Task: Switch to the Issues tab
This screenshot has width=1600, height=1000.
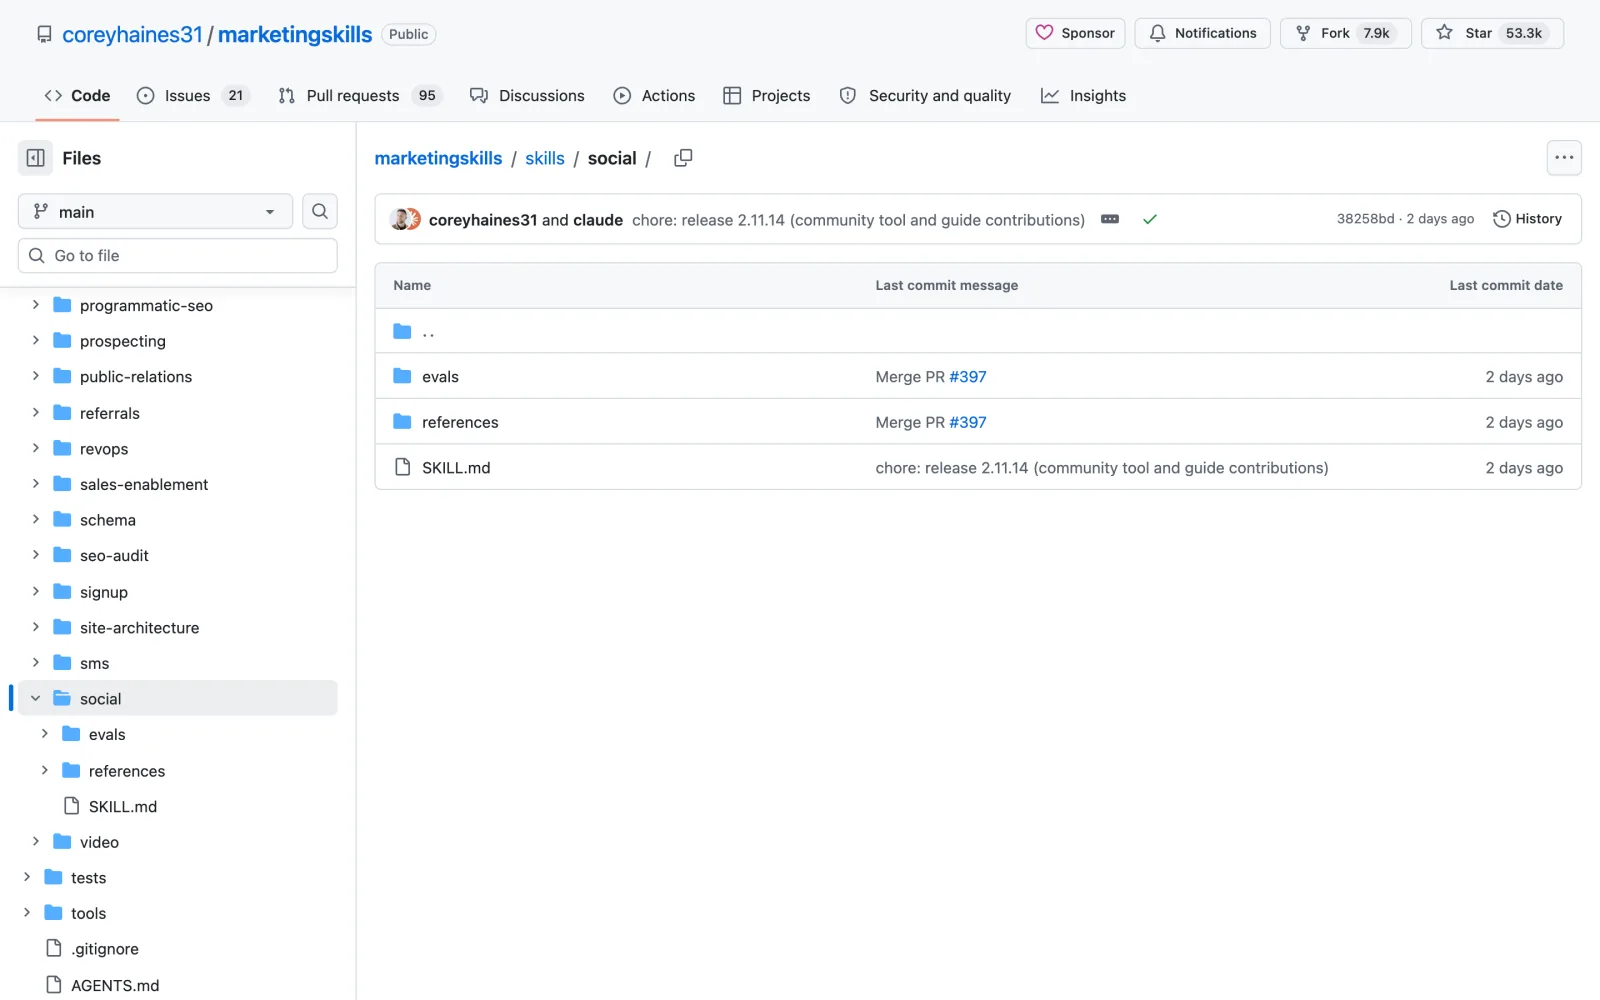Action: pos(192,95)
